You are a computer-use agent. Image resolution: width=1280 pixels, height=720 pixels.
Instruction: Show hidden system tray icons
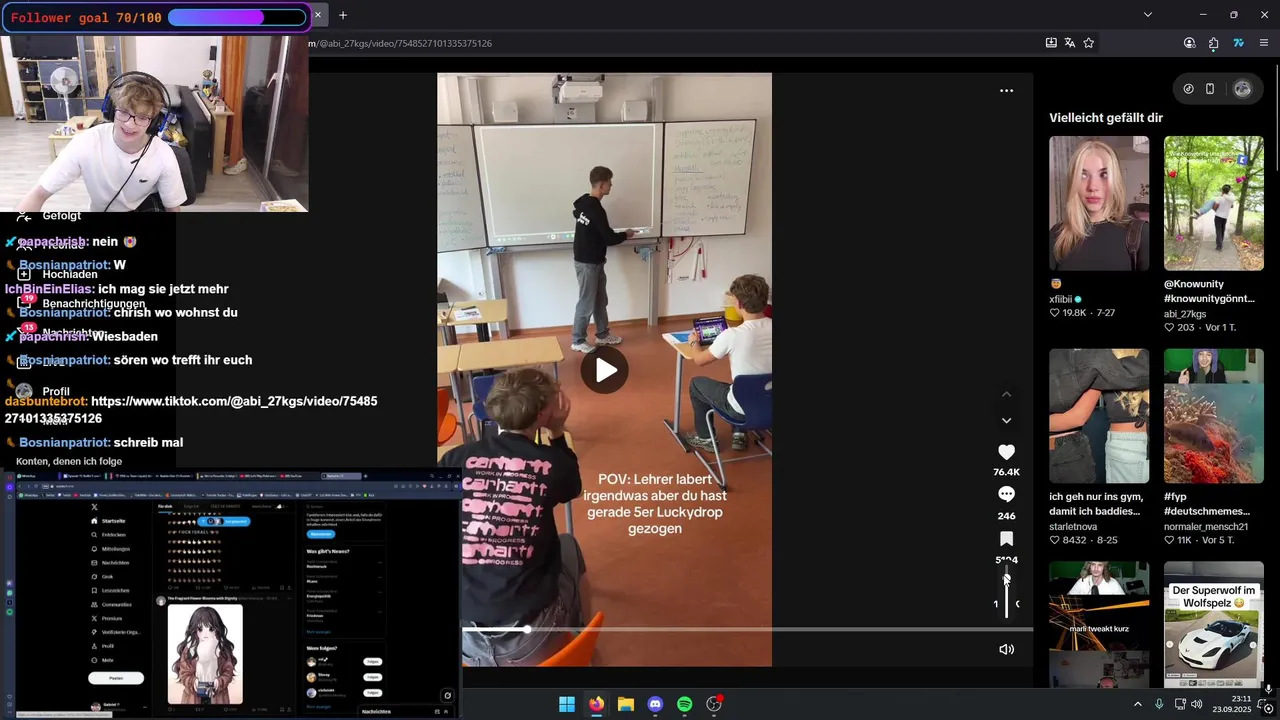click(x=1137, y=704)
